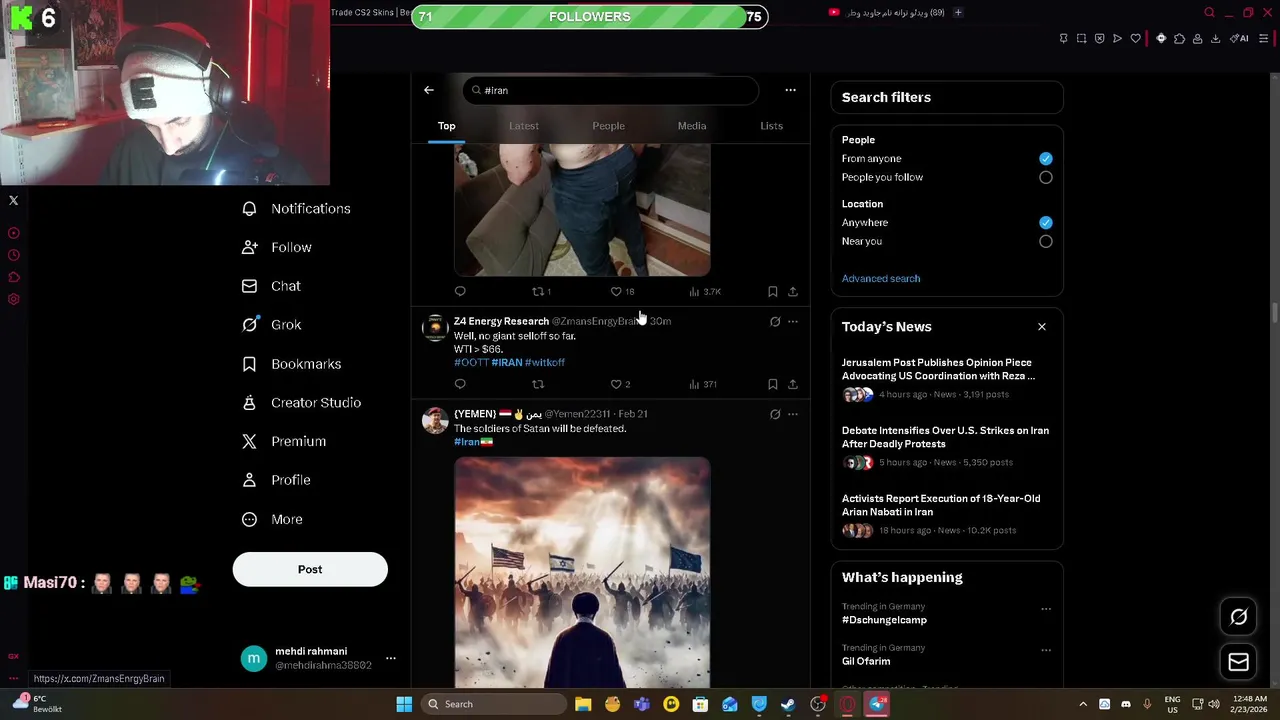Open the Z4 Energy Research post three-dot menu
The height and width of the screenshot is (720, 1280).
792,322
